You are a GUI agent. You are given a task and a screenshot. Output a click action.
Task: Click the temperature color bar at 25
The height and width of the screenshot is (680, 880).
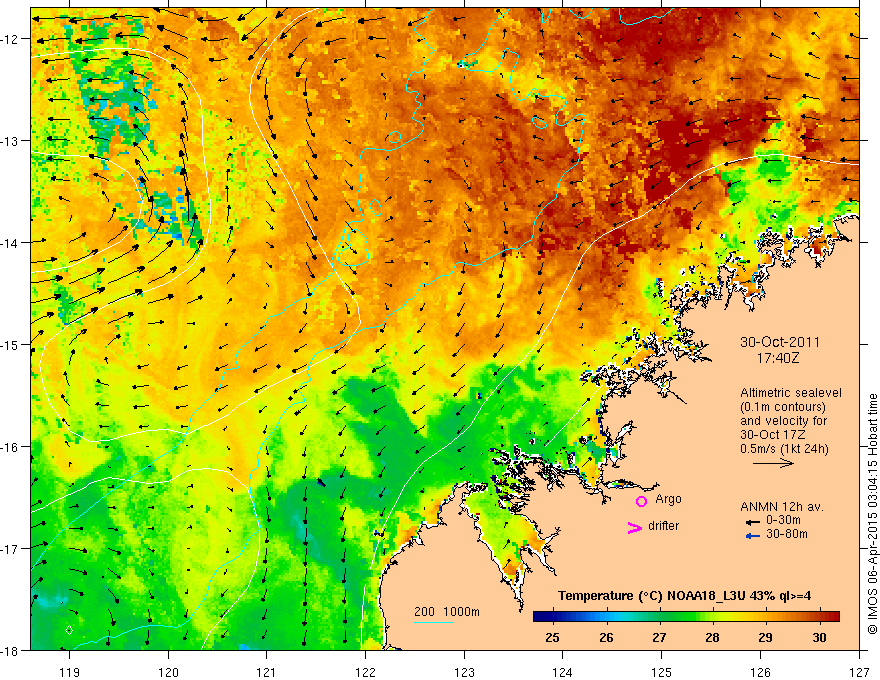(552, 617)
